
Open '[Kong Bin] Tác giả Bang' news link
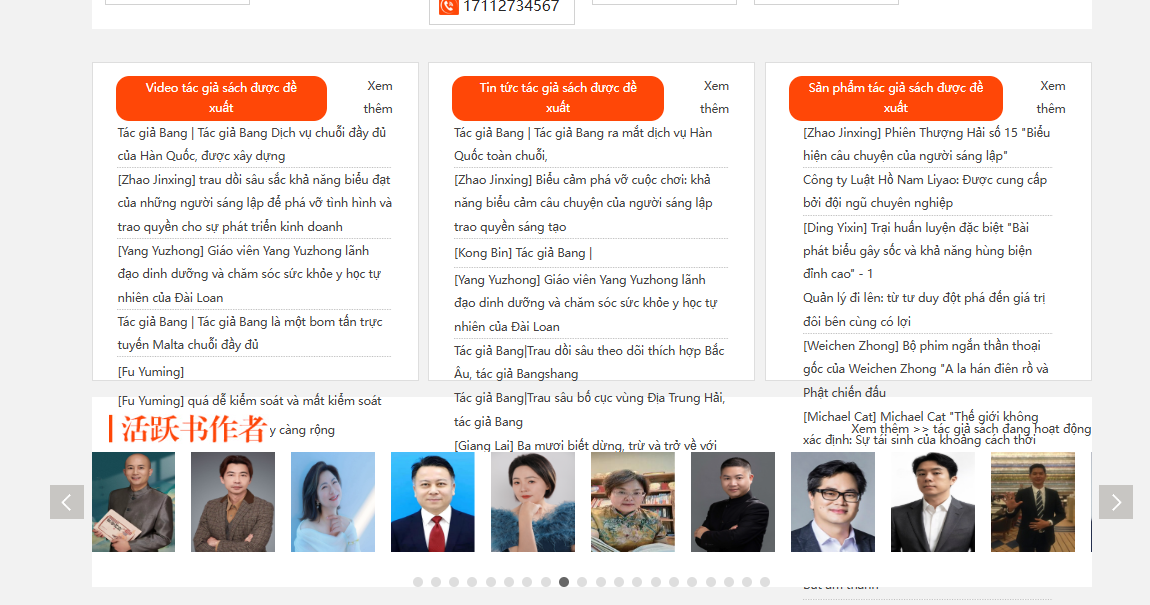click(x=523, y=253)
